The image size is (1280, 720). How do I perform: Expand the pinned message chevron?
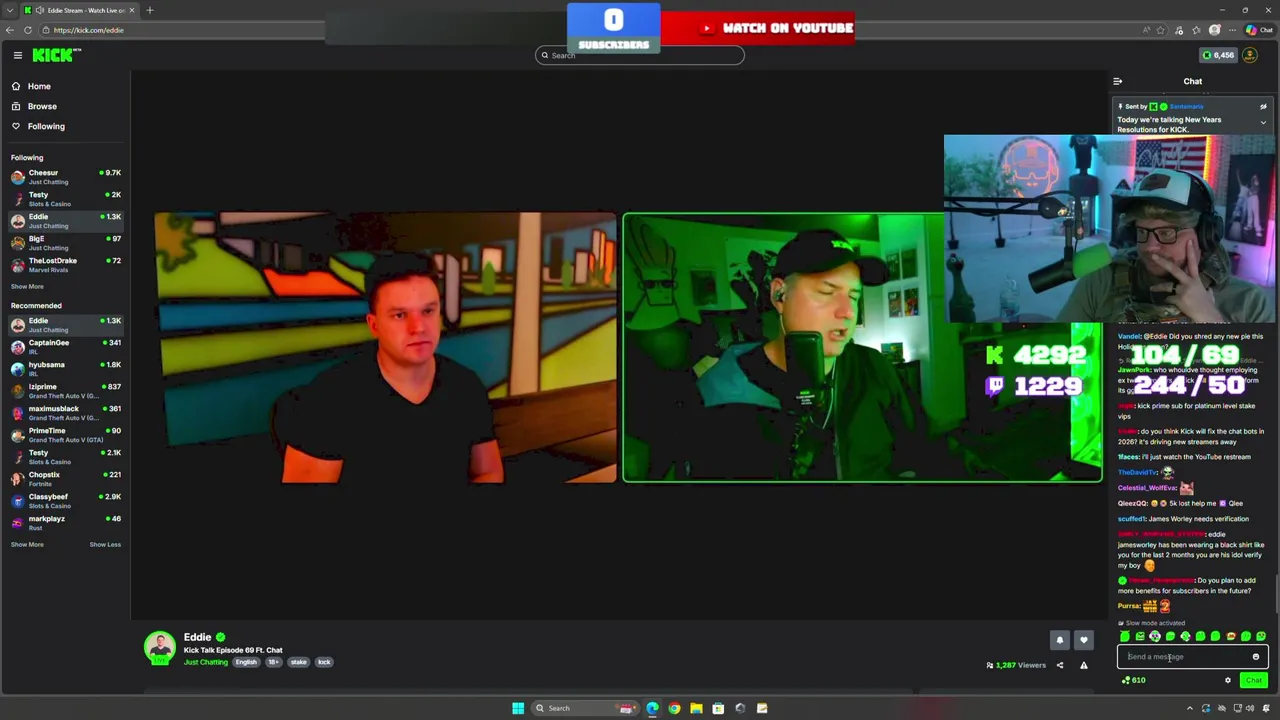click(1263, 123)
